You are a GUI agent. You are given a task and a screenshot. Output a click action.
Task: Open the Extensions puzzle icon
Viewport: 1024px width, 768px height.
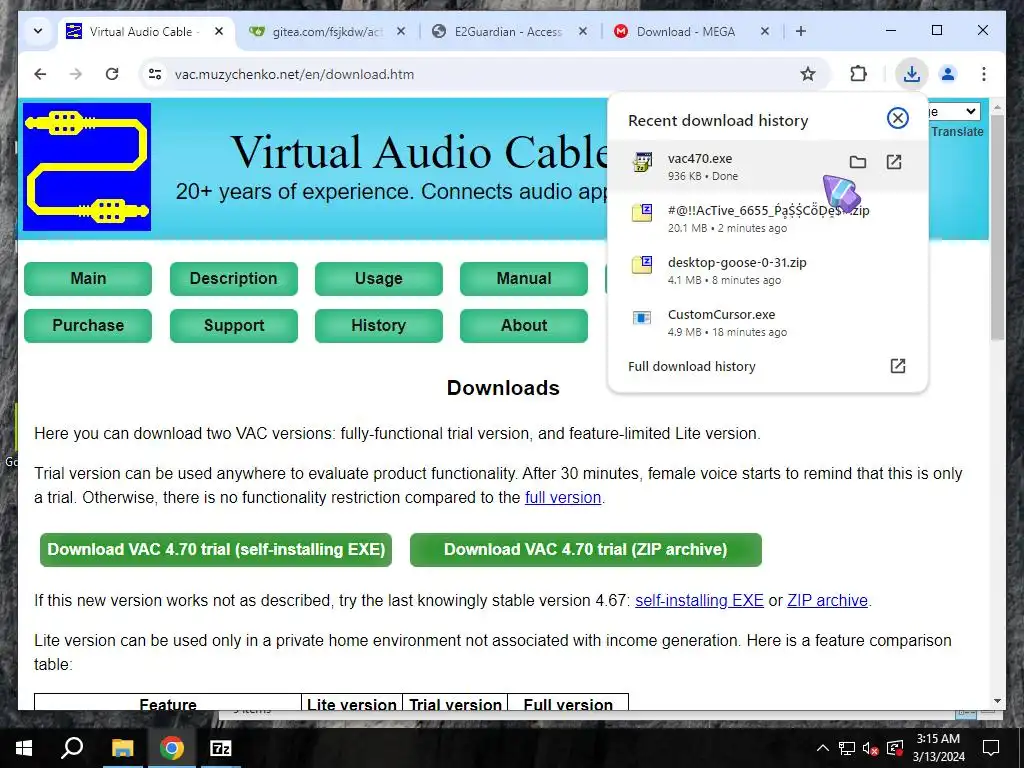pos(859,74)
